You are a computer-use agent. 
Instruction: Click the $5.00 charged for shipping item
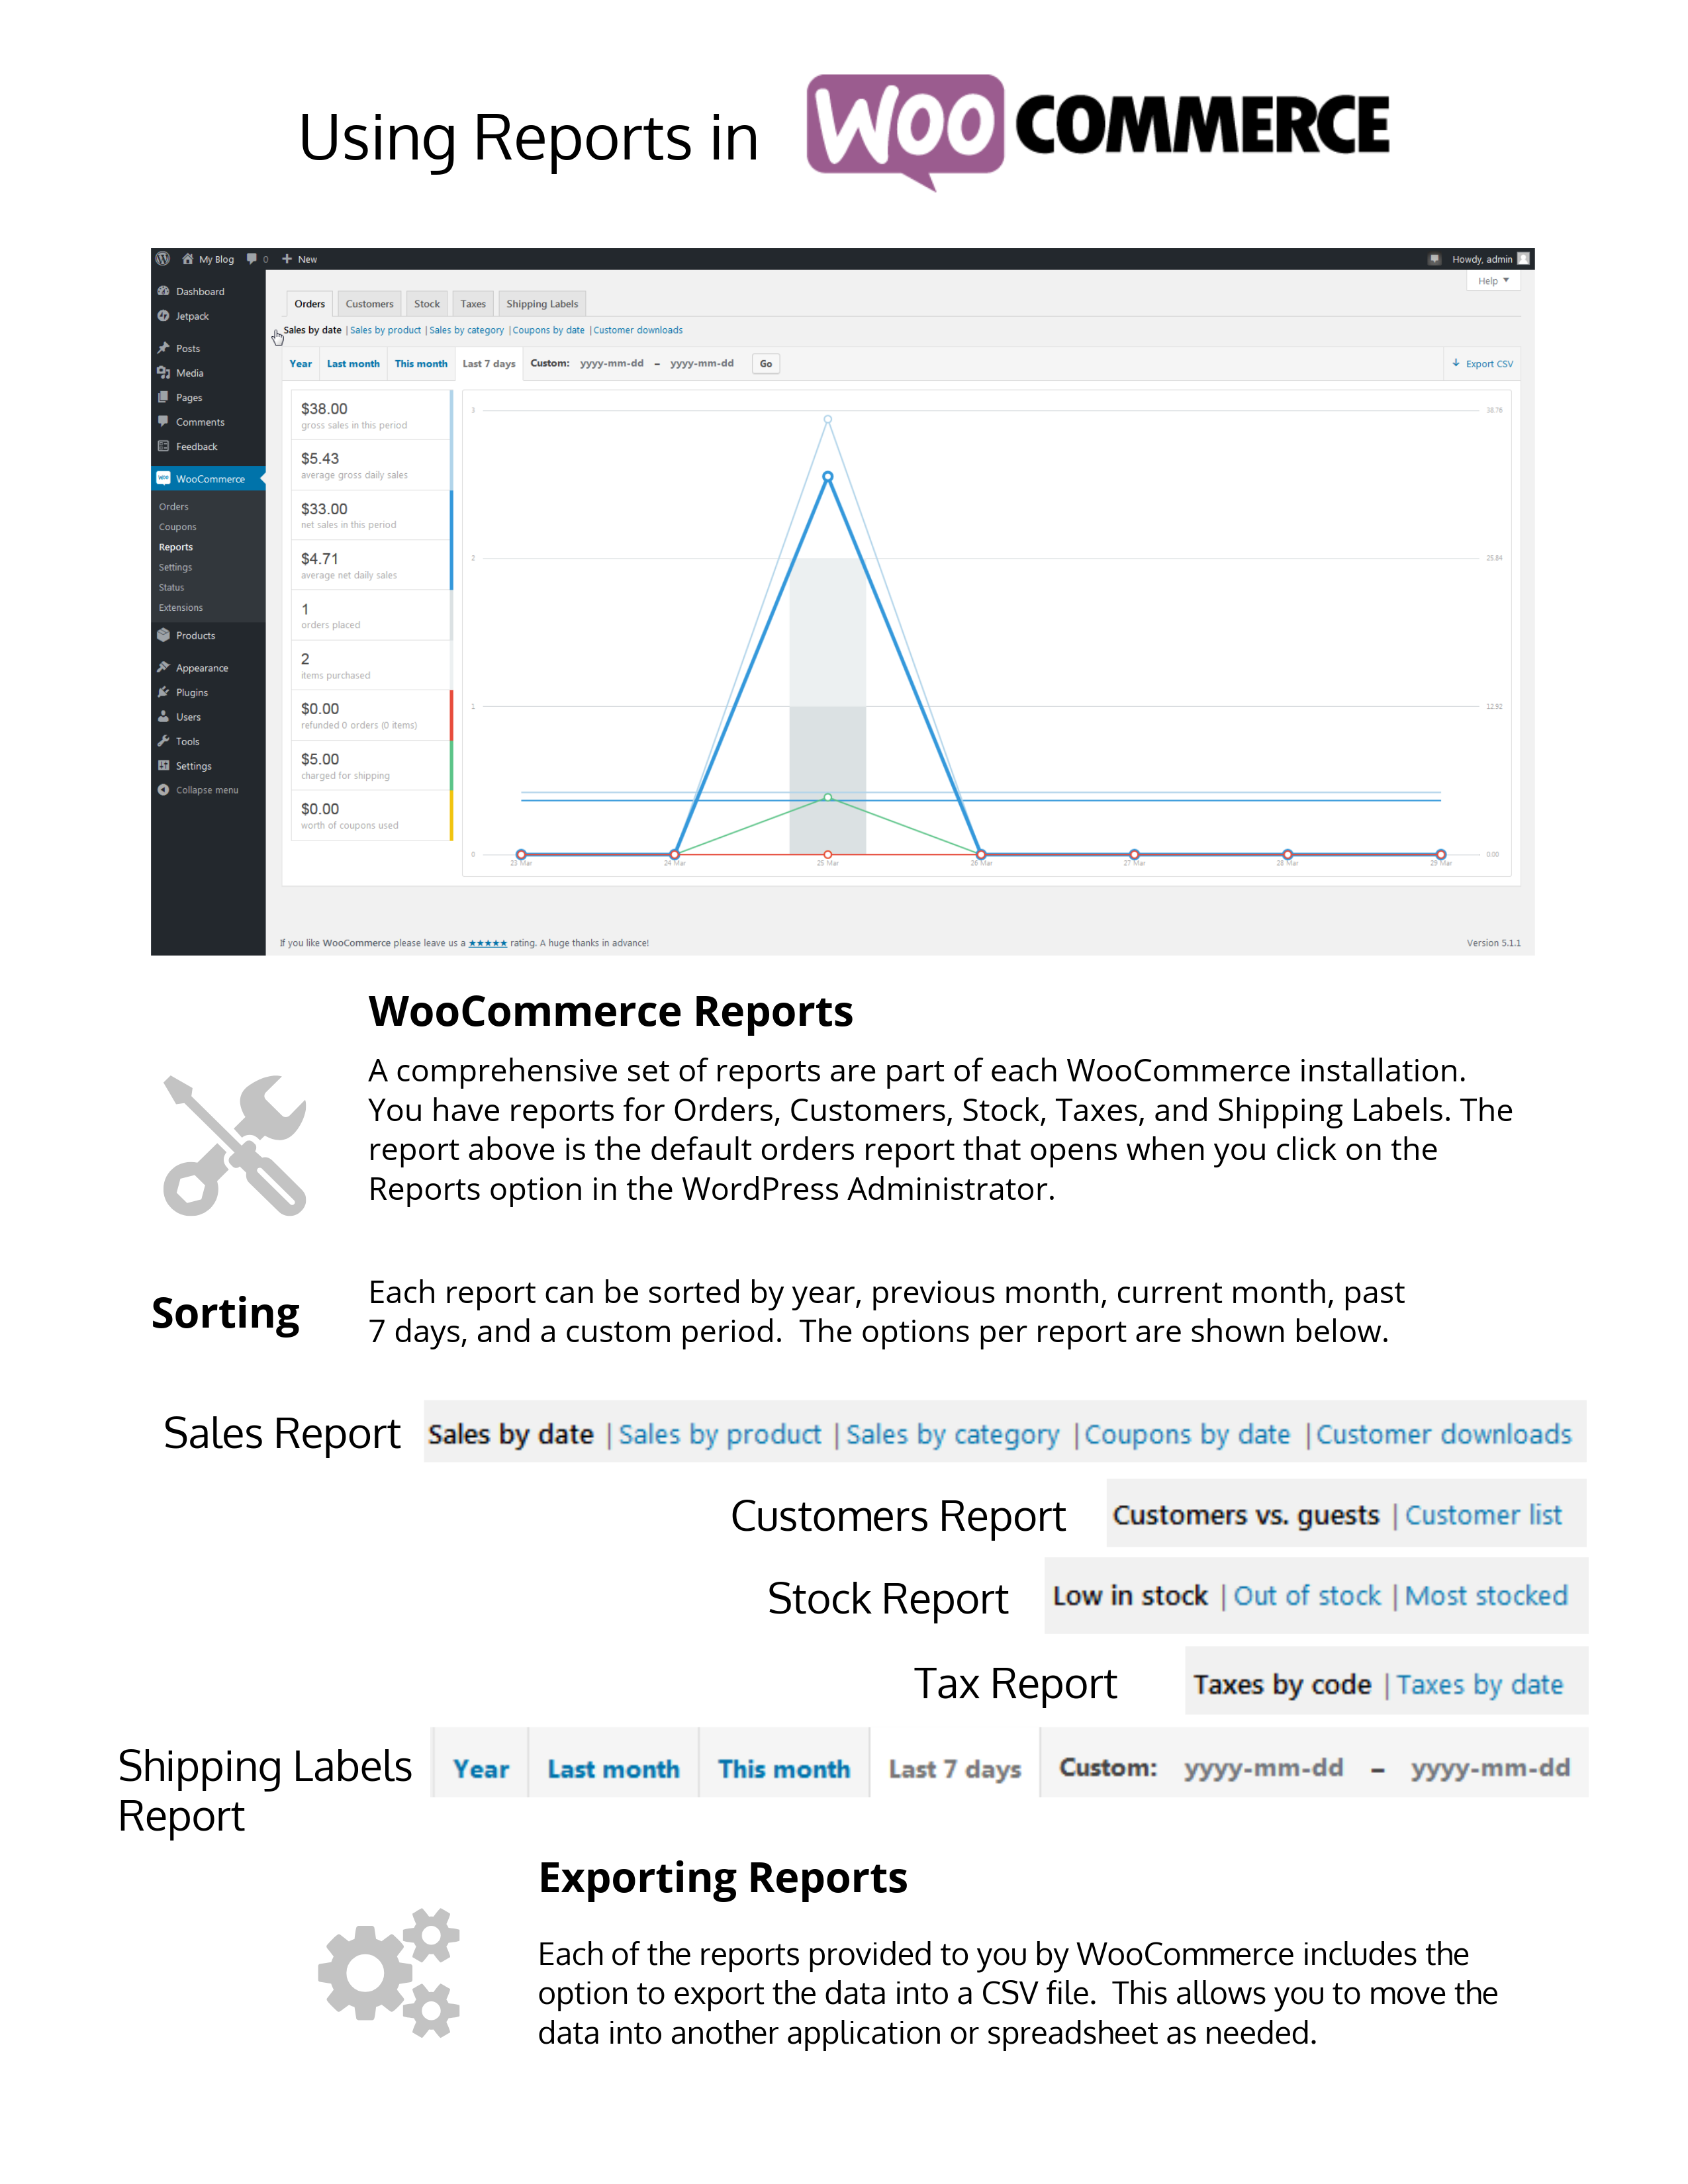tap(371, 765)
